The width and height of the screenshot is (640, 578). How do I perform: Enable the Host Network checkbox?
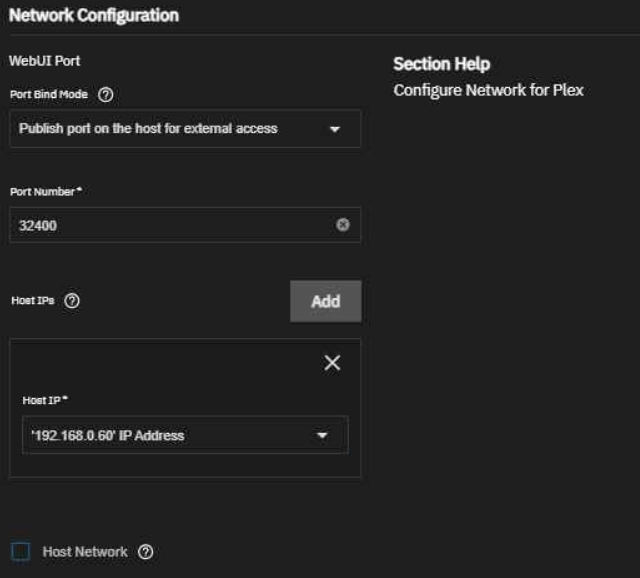coord(21,552)
